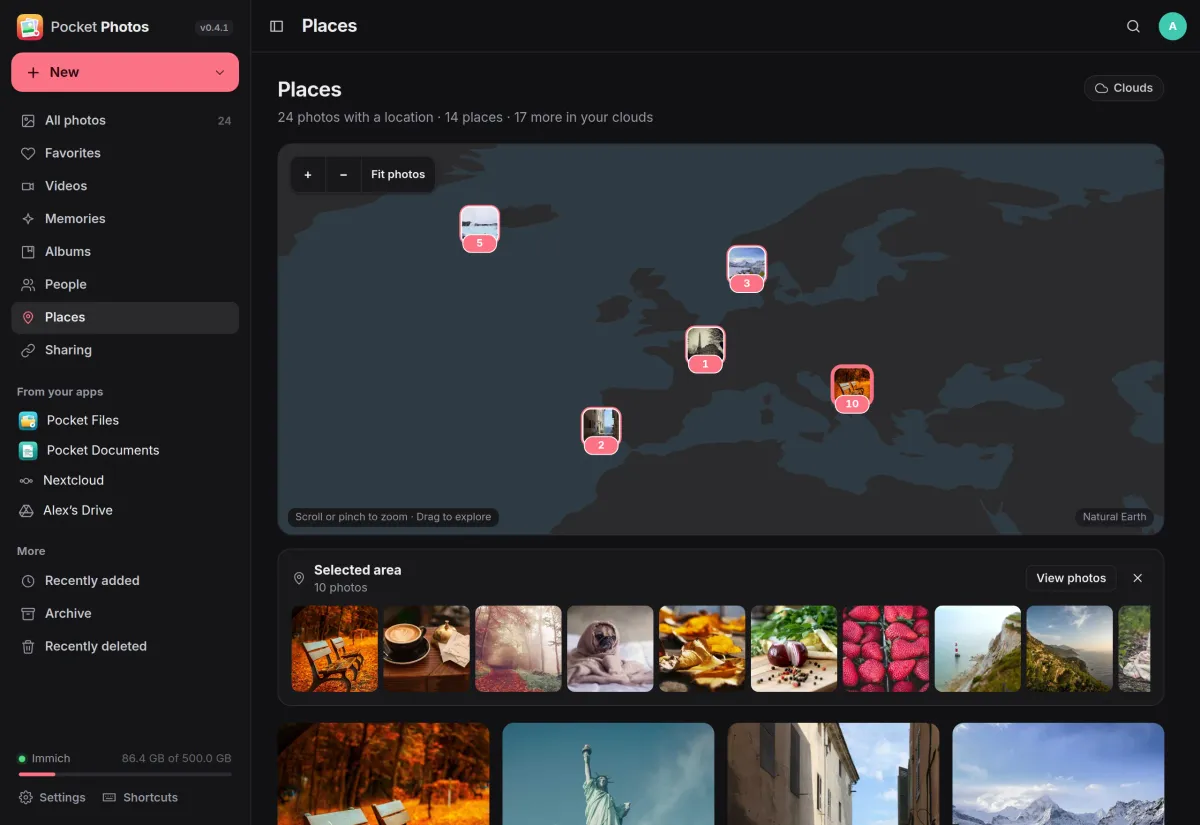The width and height of the screenshot is (1200, 825).
Task: Zoom in the map with plus
Action: (308, 174)
